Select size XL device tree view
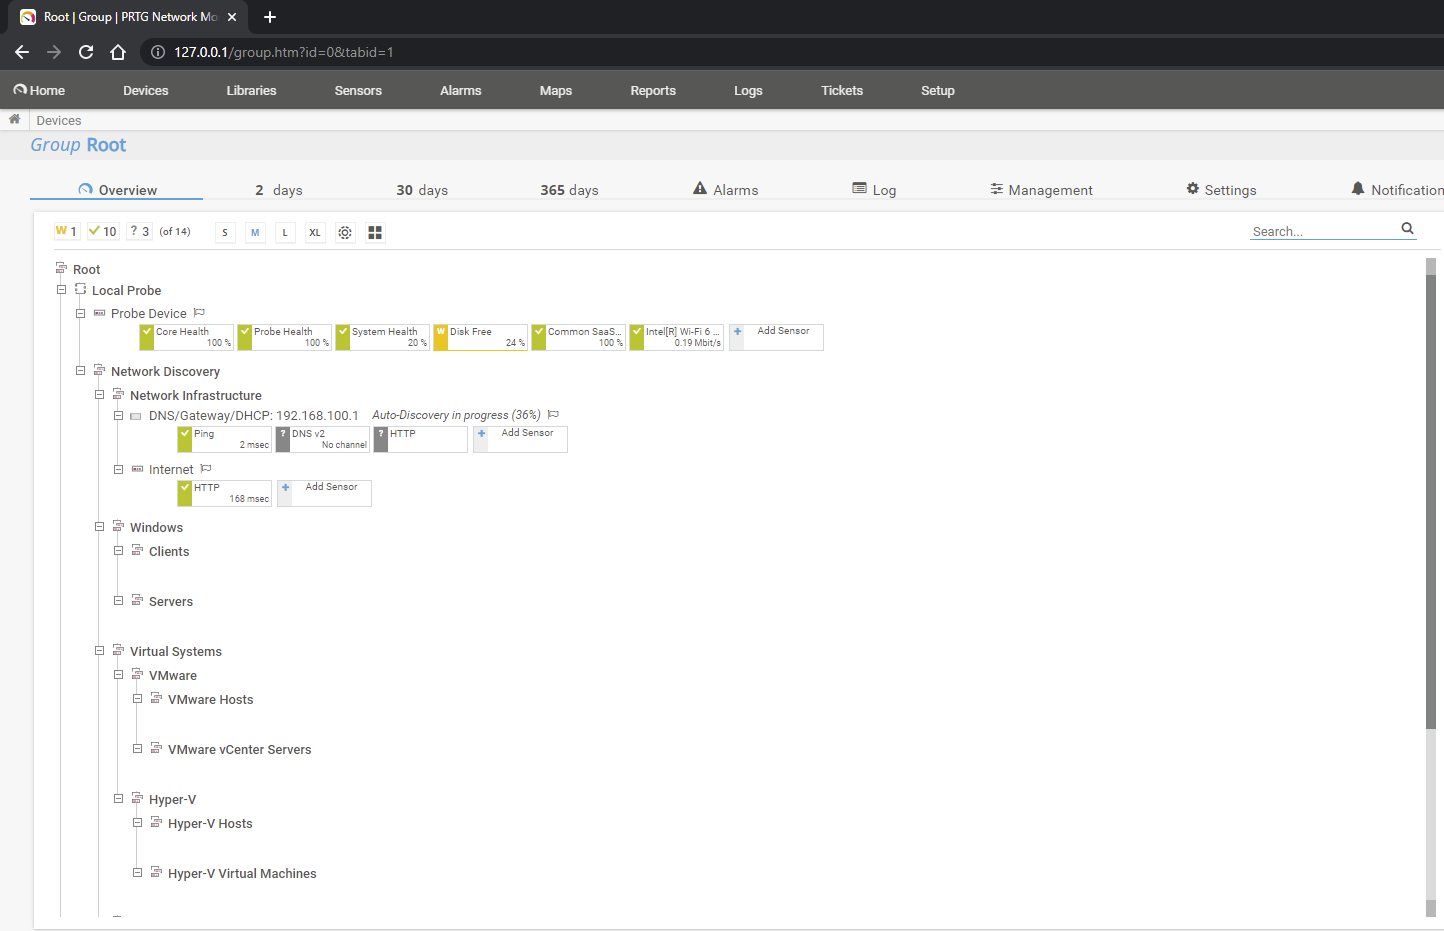 click(x=315, y=232)
